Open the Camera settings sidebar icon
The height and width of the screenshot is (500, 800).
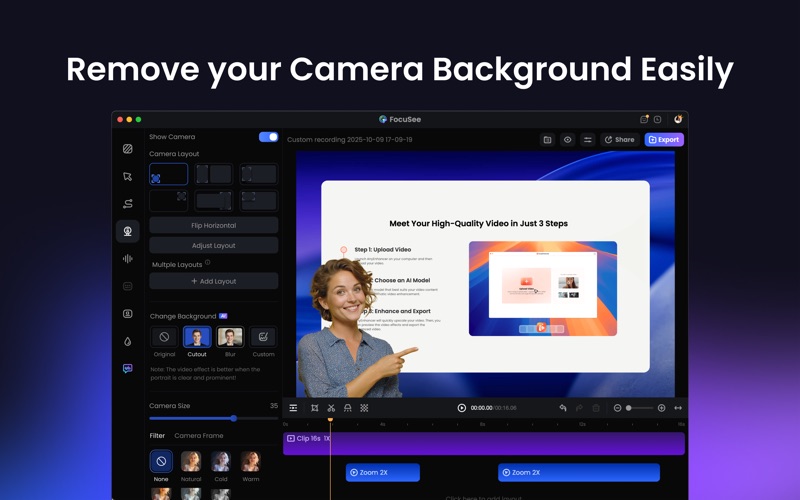pos(128,231)
